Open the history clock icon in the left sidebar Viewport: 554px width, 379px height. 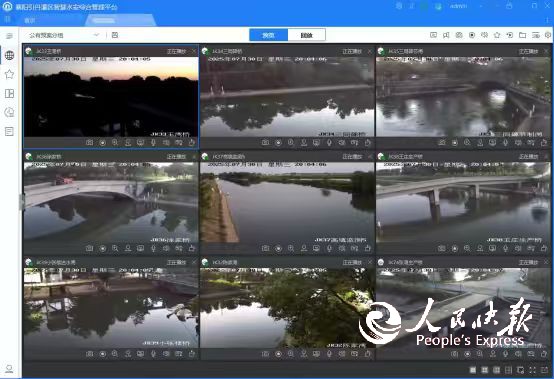tap(10, 112)
